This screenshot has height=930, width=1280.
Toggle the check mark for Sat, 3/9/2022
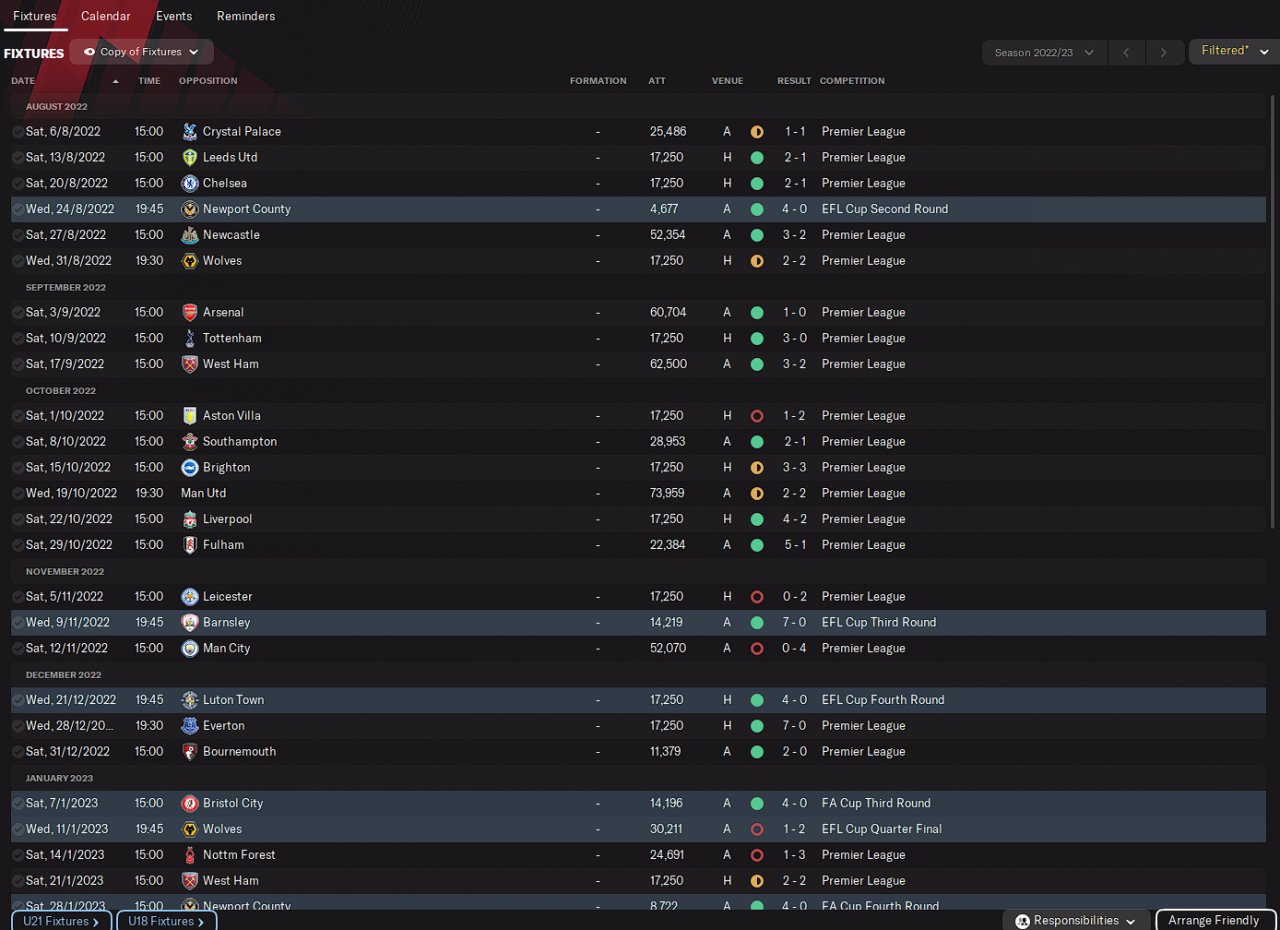[x=18, y=313]
